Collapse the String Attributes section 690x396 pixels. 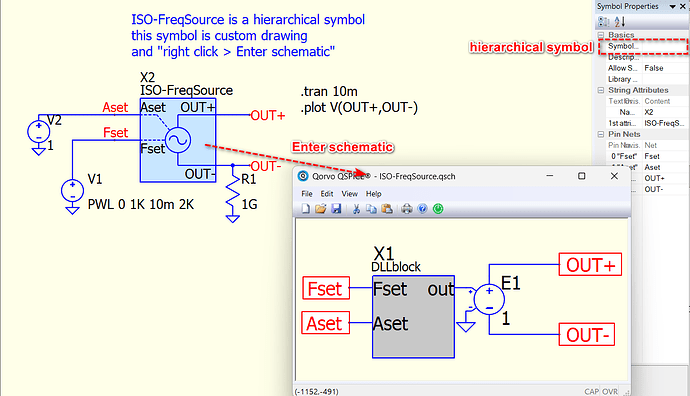[x=601, y=90]
